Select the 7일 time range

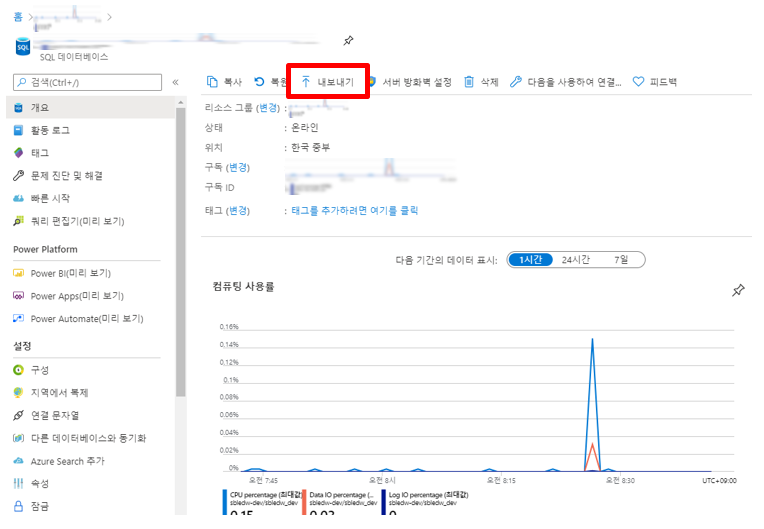pos(621,260)
